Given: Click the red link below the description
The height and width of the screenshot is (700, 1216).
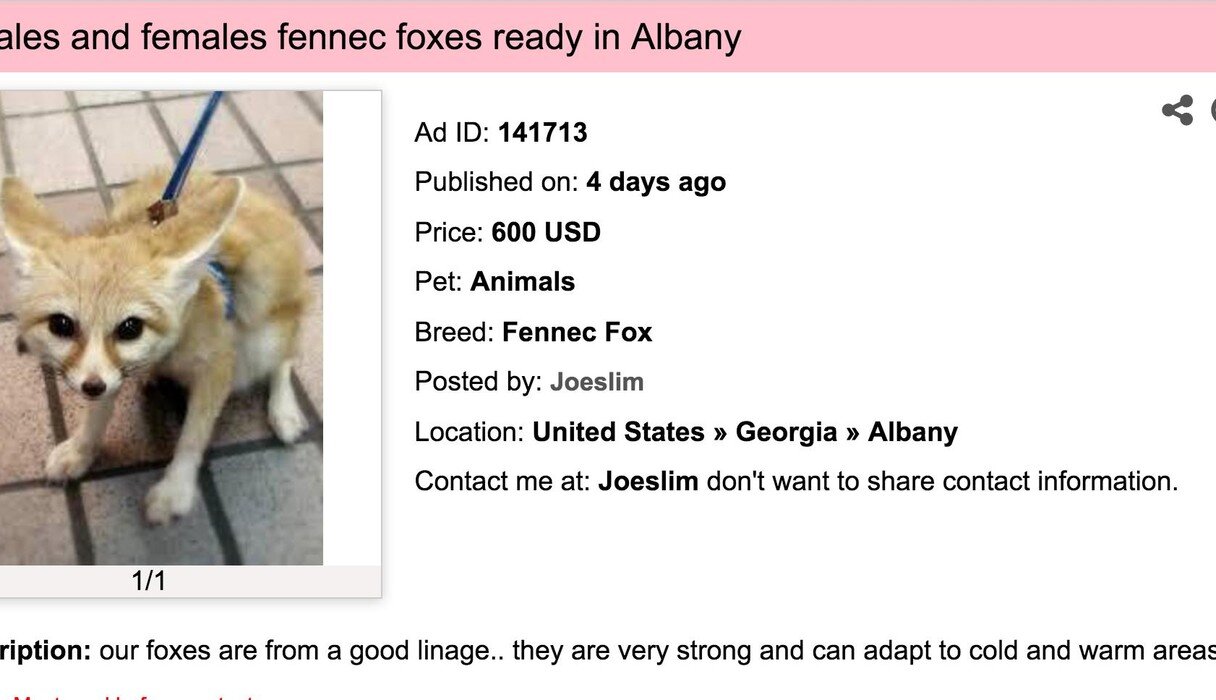Looking at the screenshot, I should tap(130, 695).
